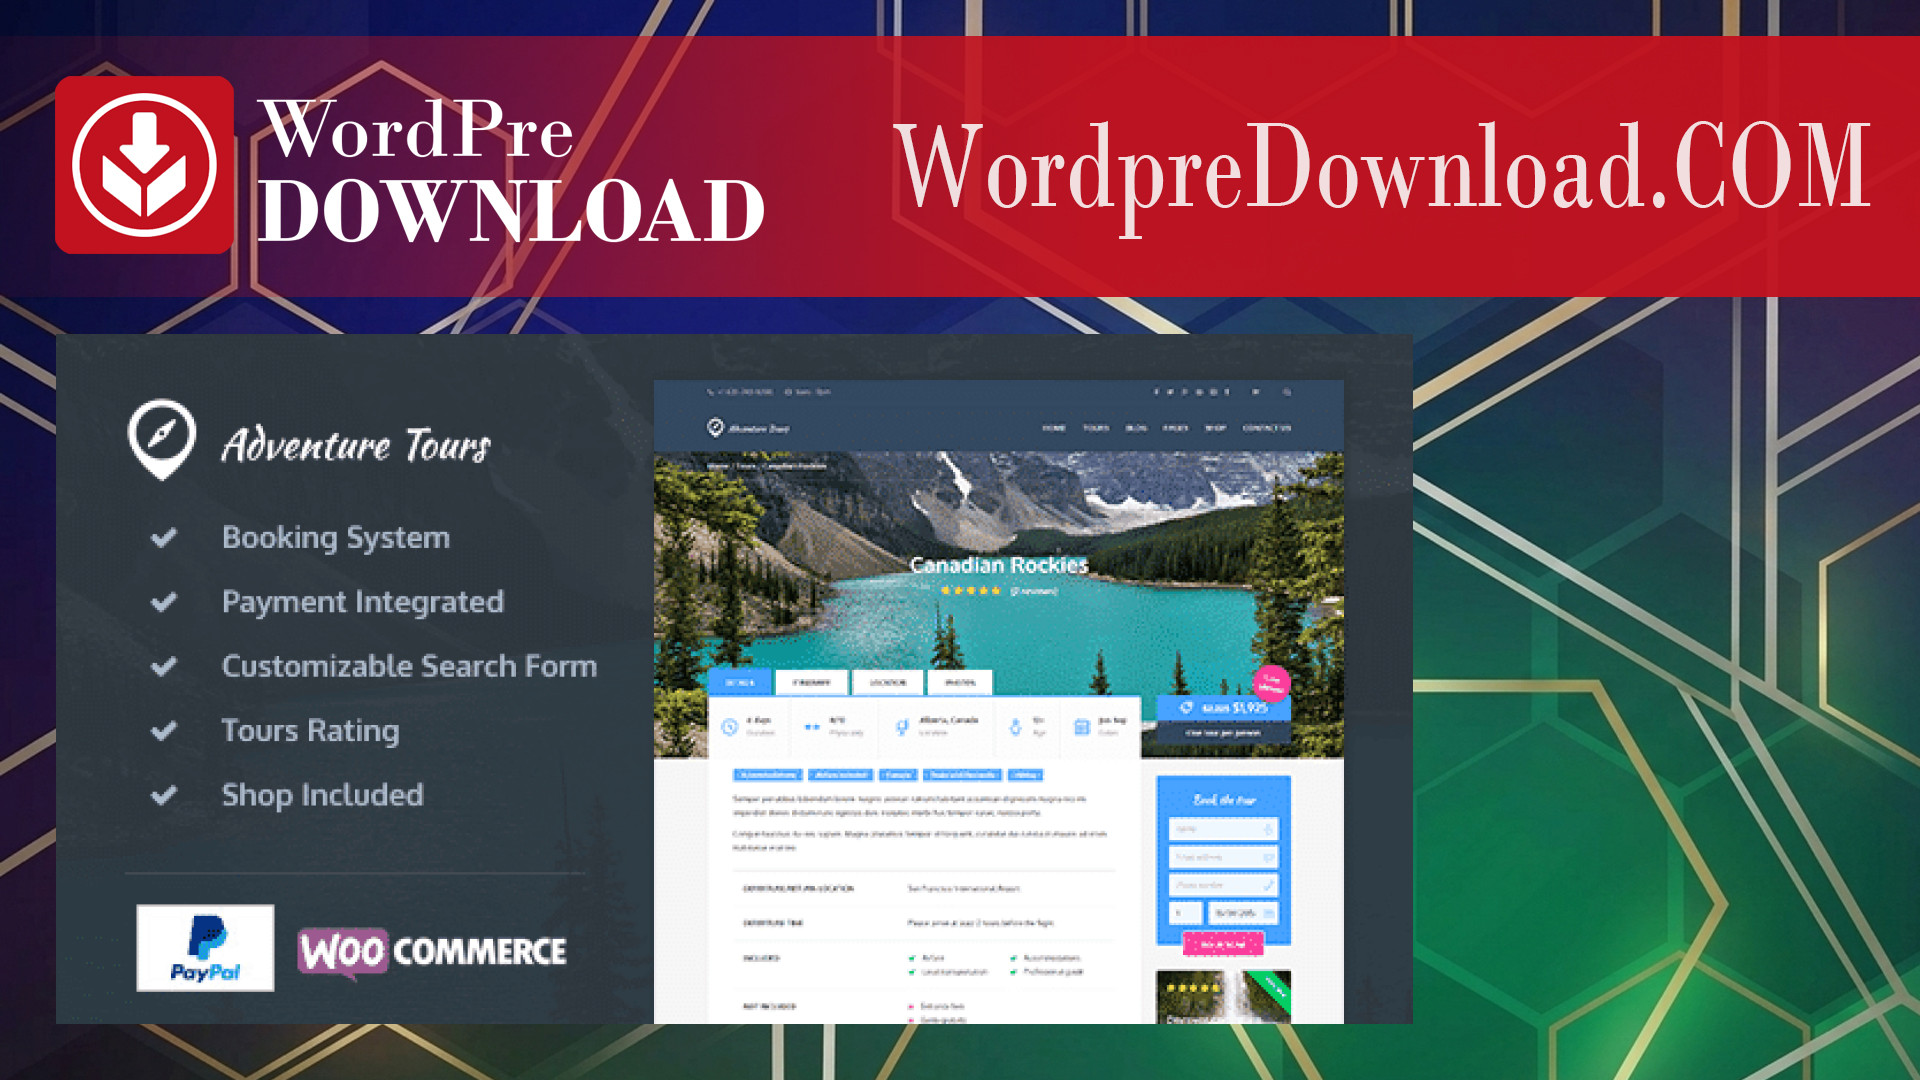Click the checkmark beside Tours Rating
The width and height of the screenshot is (1920, 1080).
point(164,731)
